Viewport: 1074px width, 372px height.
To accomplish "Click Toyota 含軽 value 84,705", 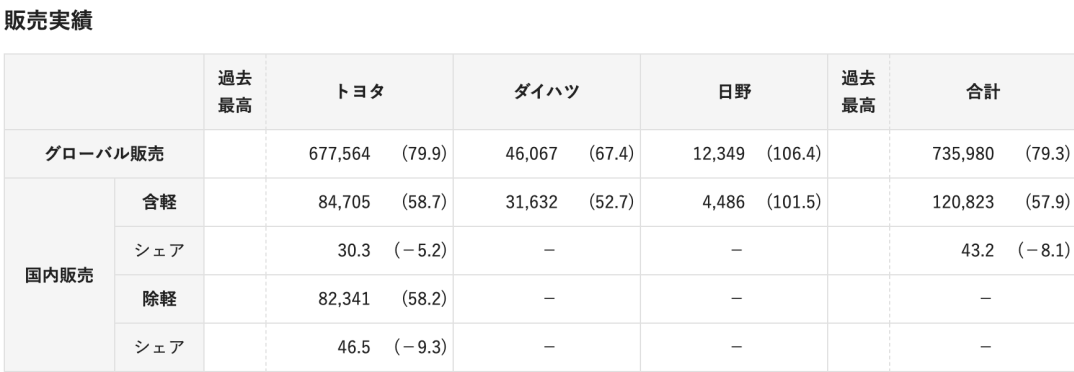I will point(344,202).
